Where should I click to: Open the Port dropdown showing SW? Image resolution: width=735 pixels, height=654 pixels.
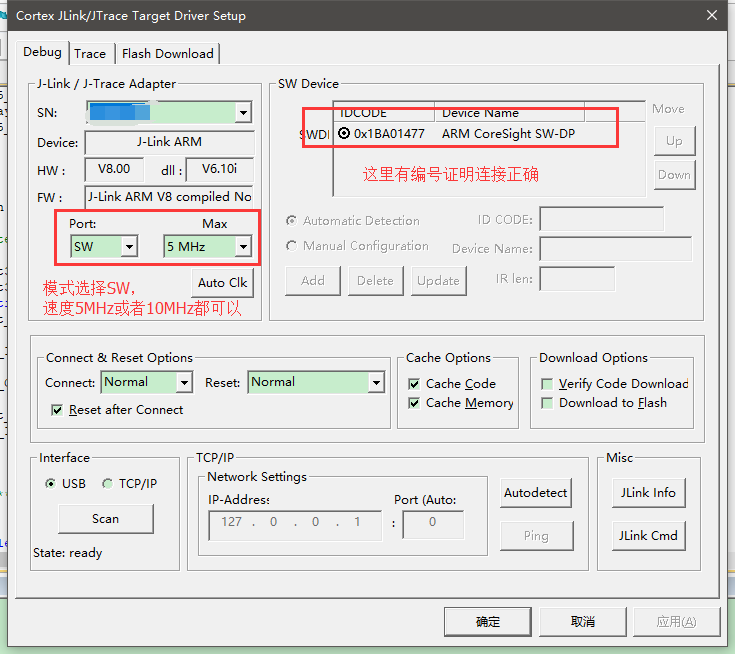click(129, 246)
